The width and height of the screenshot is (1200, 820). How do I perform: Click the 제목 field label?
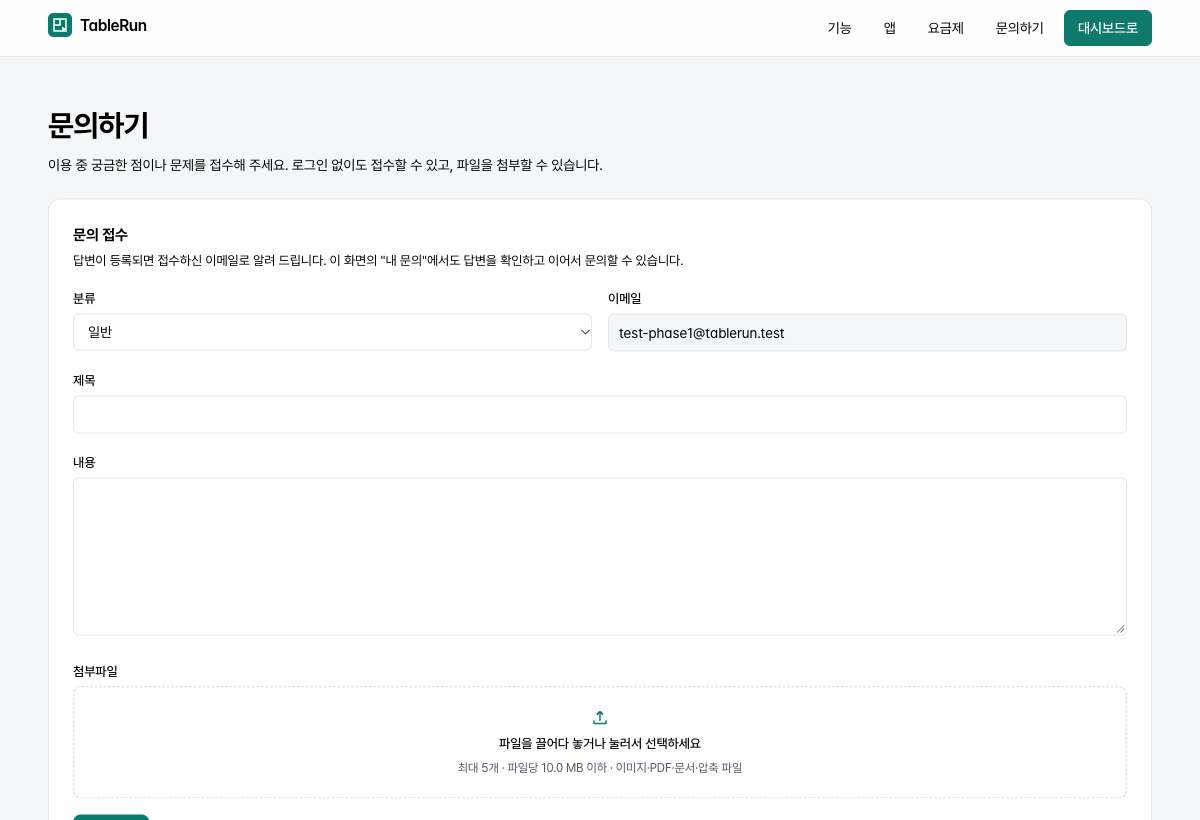pos(84,380)
